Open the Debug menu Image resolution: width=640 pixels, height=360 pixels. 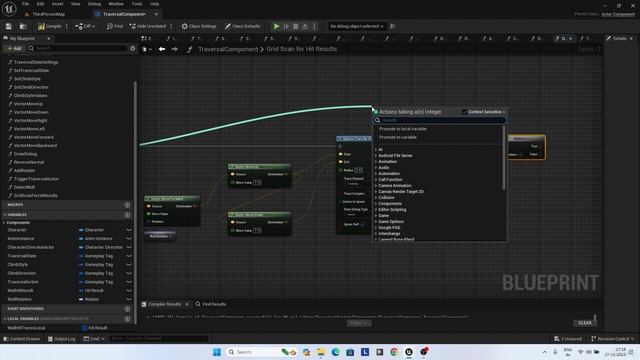pyautogui.click(x=94, y=4)
